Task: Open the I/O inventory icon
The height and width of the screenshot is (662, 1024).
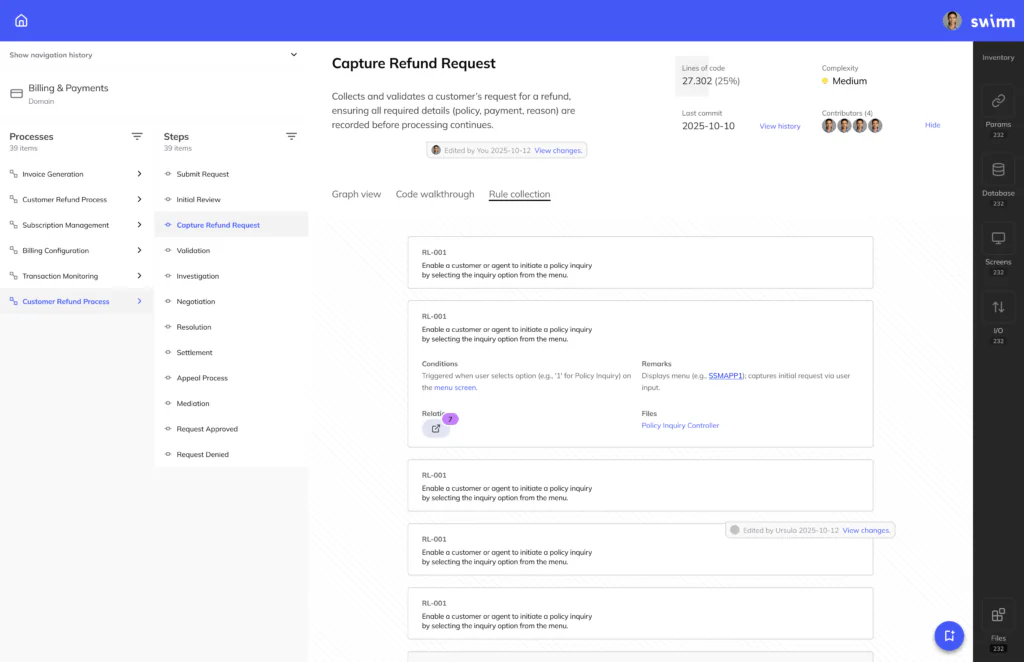Action: tap(997, 308)
